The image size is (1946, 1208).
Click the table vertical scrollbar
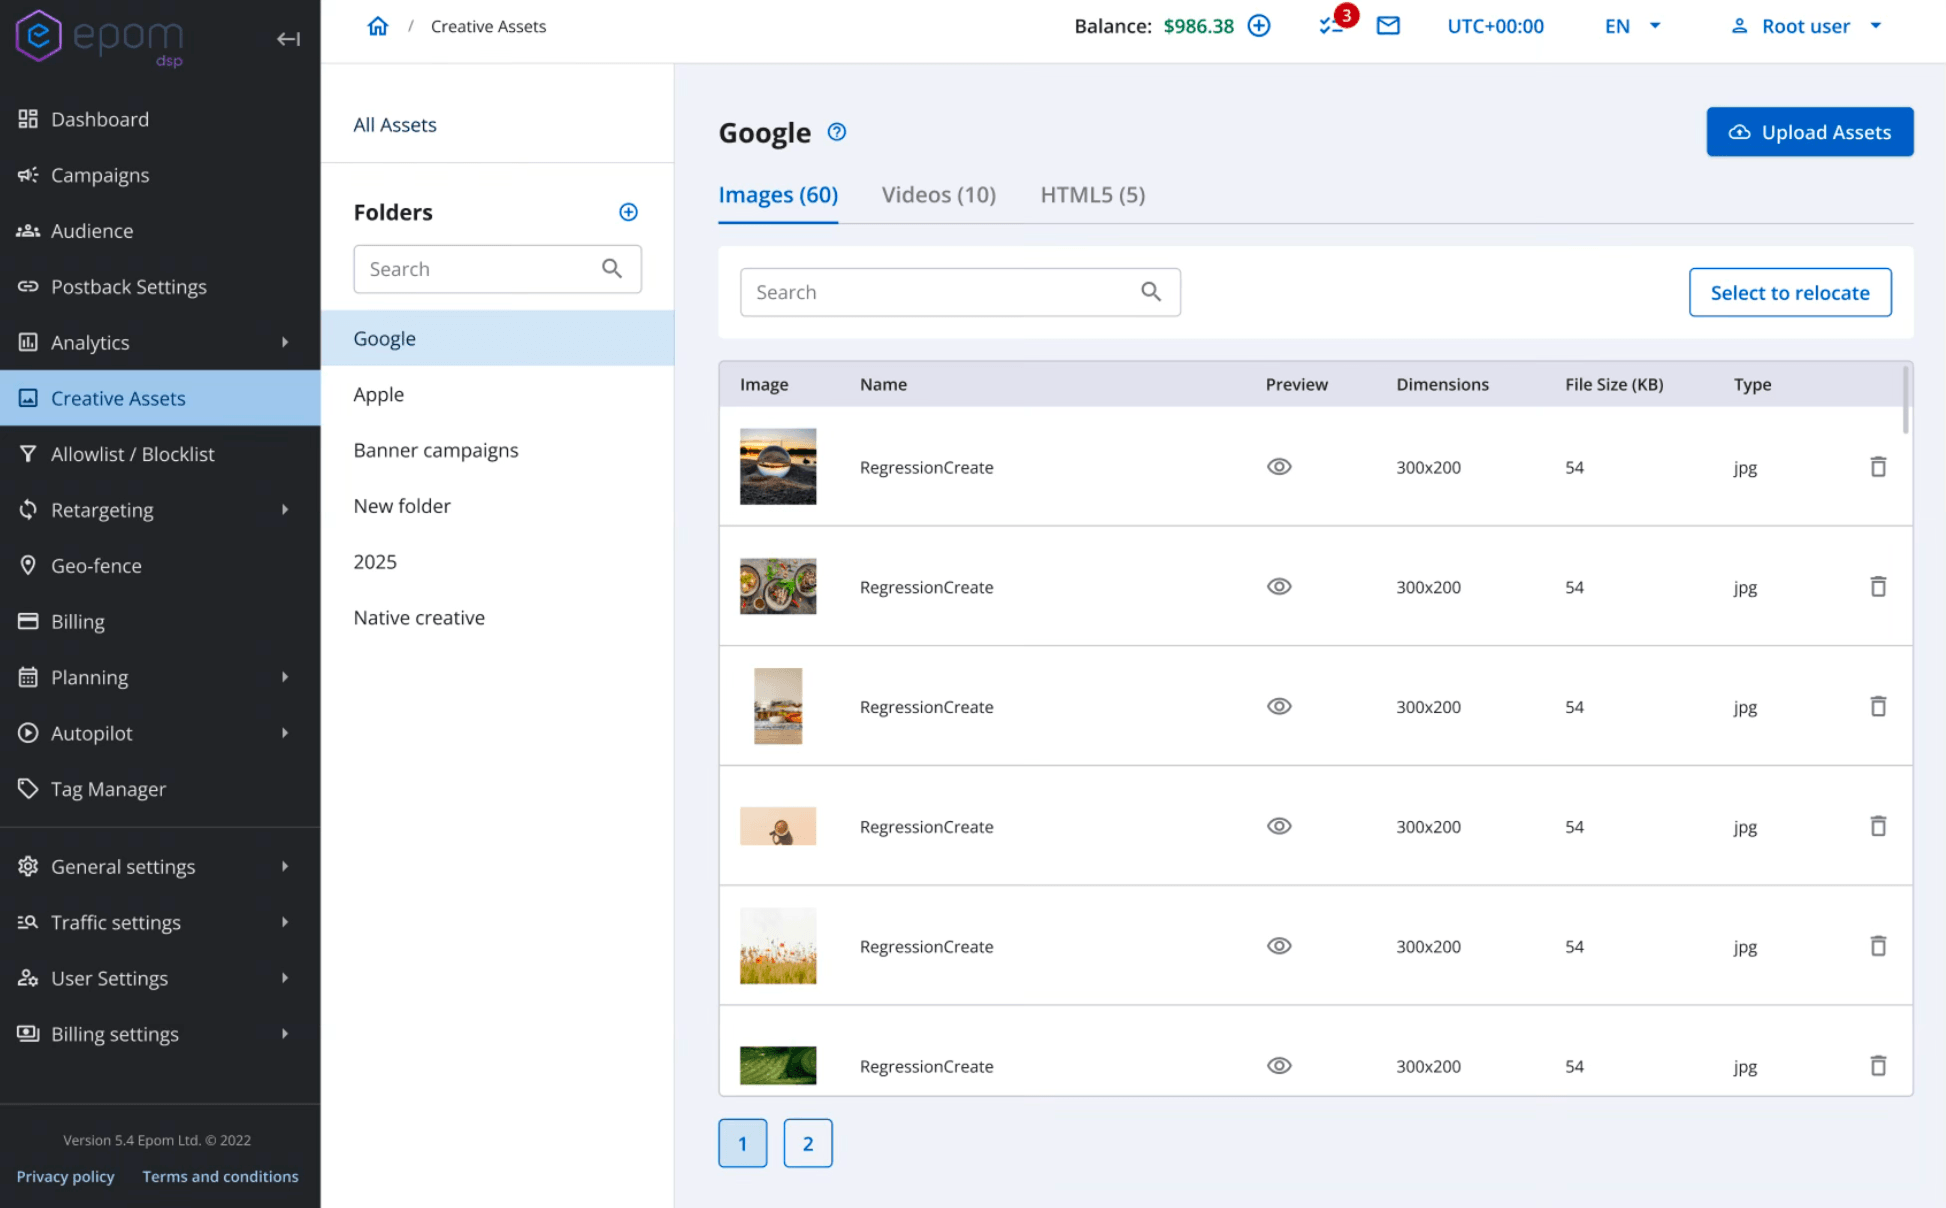(1905, 400)
